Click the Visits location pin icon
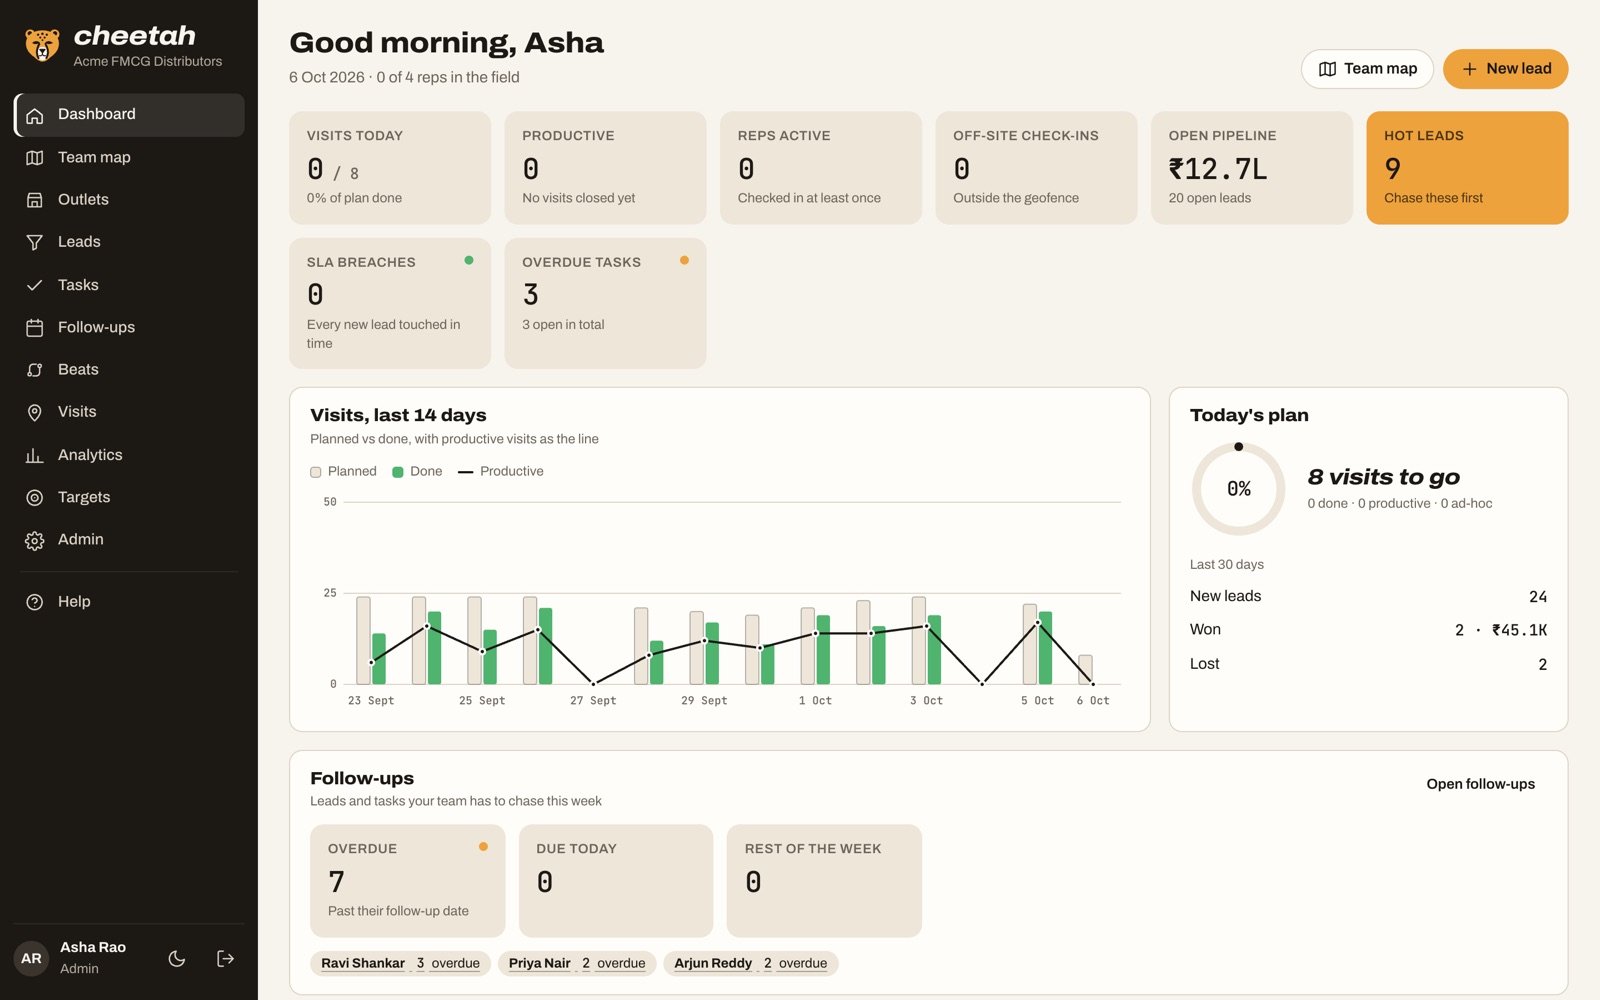 coord(35,412)
